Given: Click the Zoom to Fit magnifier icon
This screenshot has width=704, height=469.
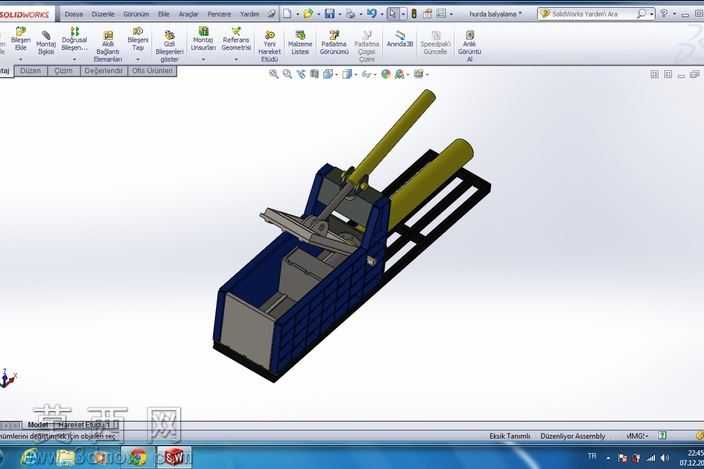Looking at the screenshot, I should [x=273, y=74].
